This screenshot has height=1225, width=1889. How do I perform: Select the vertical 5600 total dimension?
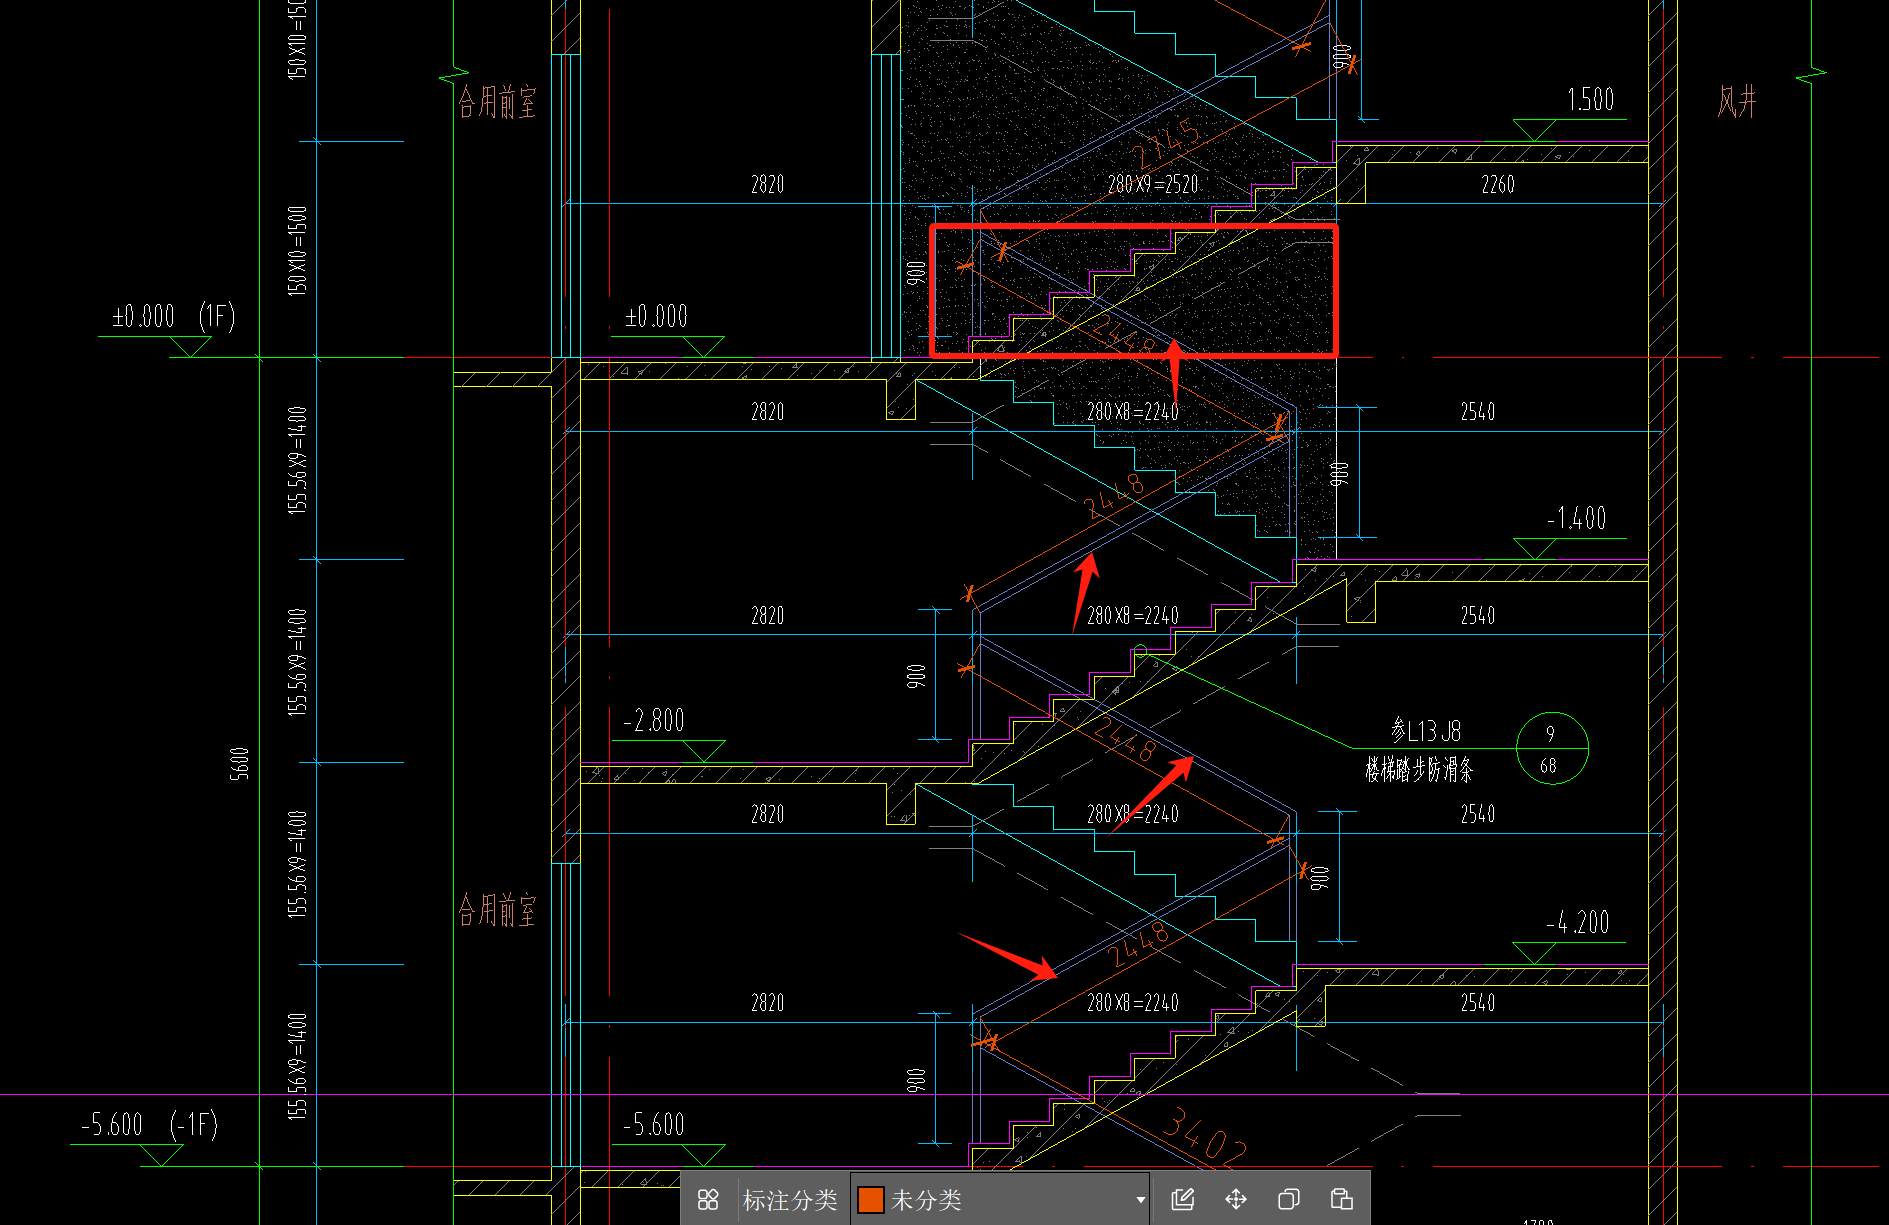(x=239, y=763)
